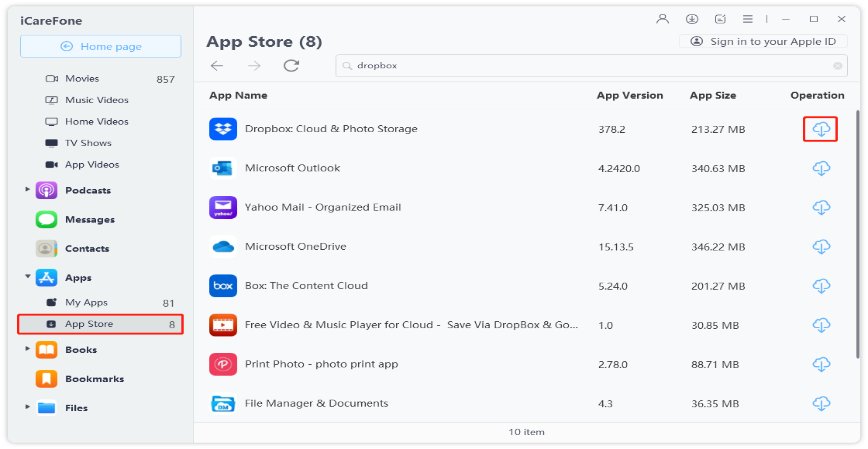Download File Manager & Documents app
868x449 pixels.
pos(821,403)
